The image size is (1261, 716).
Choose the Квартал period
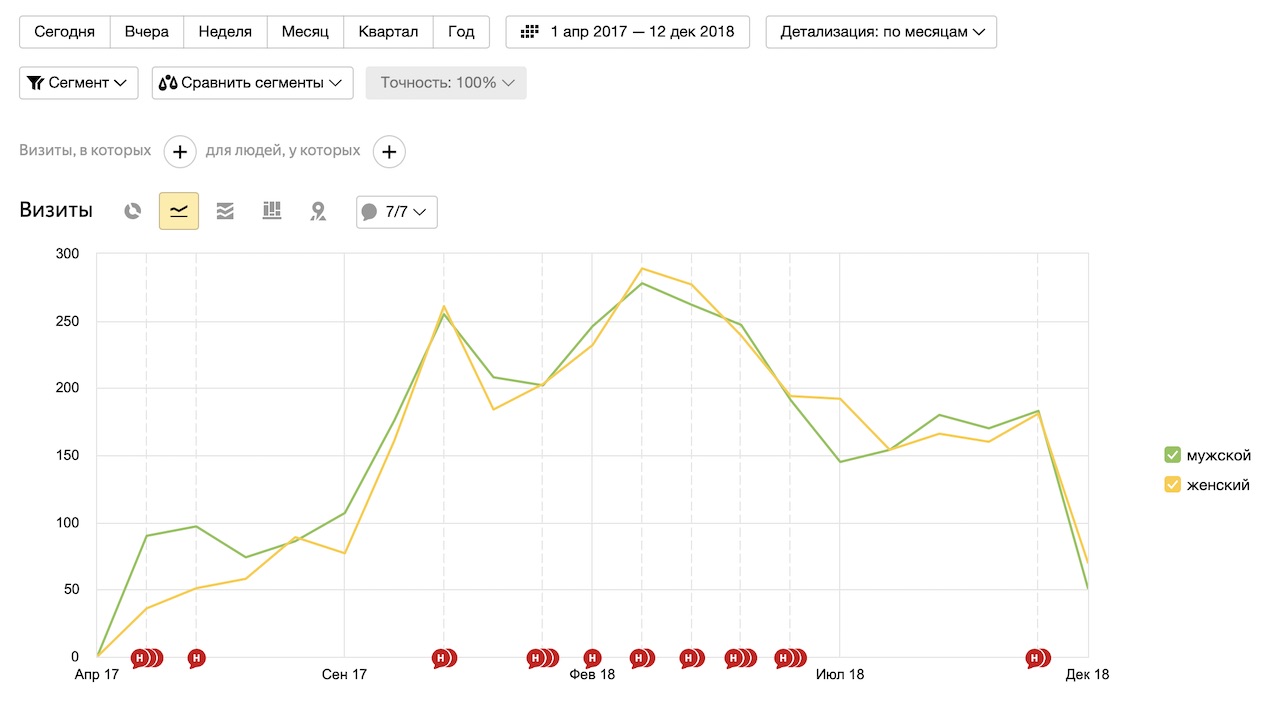tap(388, 32)
